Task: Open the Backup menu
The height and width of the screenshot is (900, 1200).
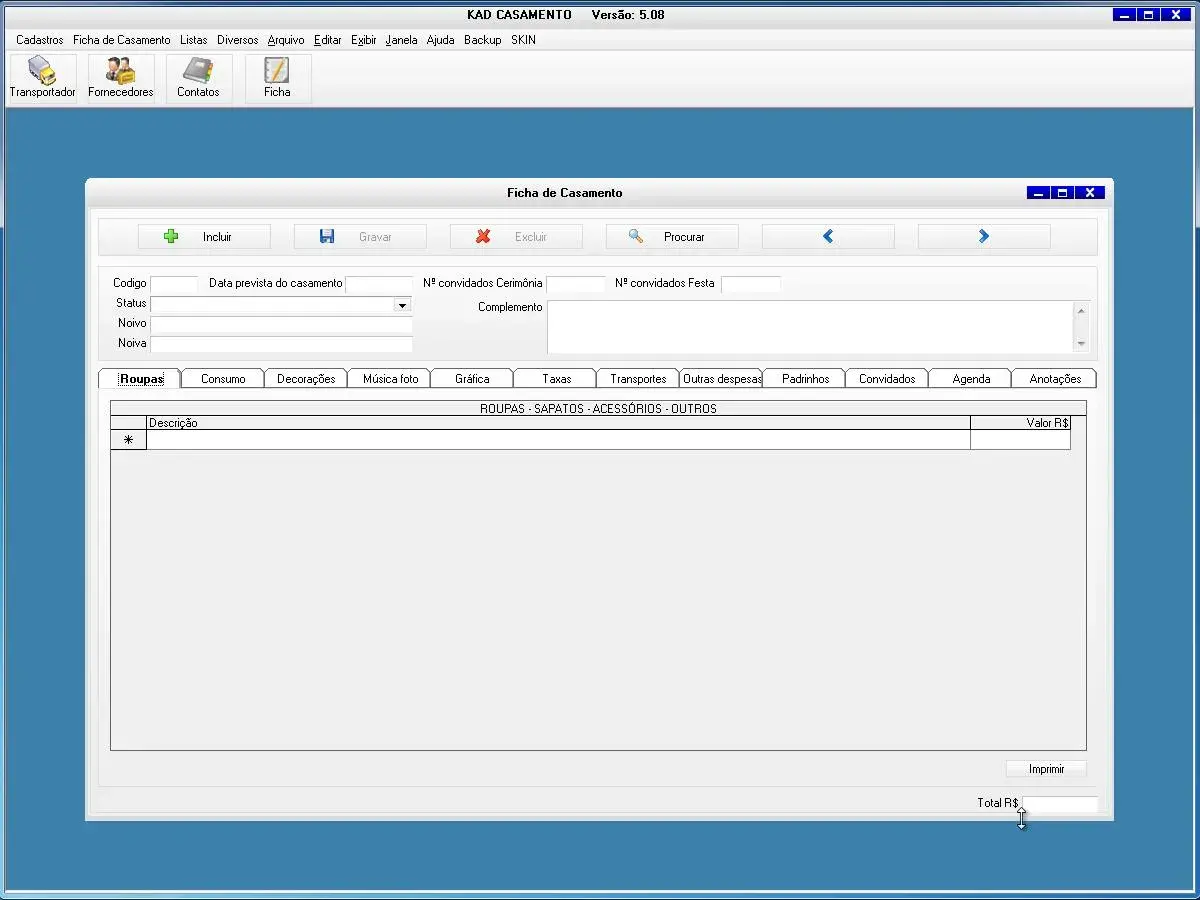Action: point(482,40)
